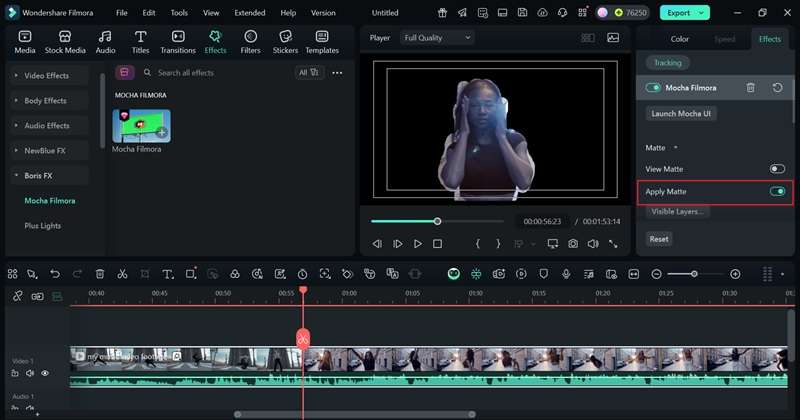Click the Visible Layers button
The image size is (800, 420).
click(x=678, y=211)
